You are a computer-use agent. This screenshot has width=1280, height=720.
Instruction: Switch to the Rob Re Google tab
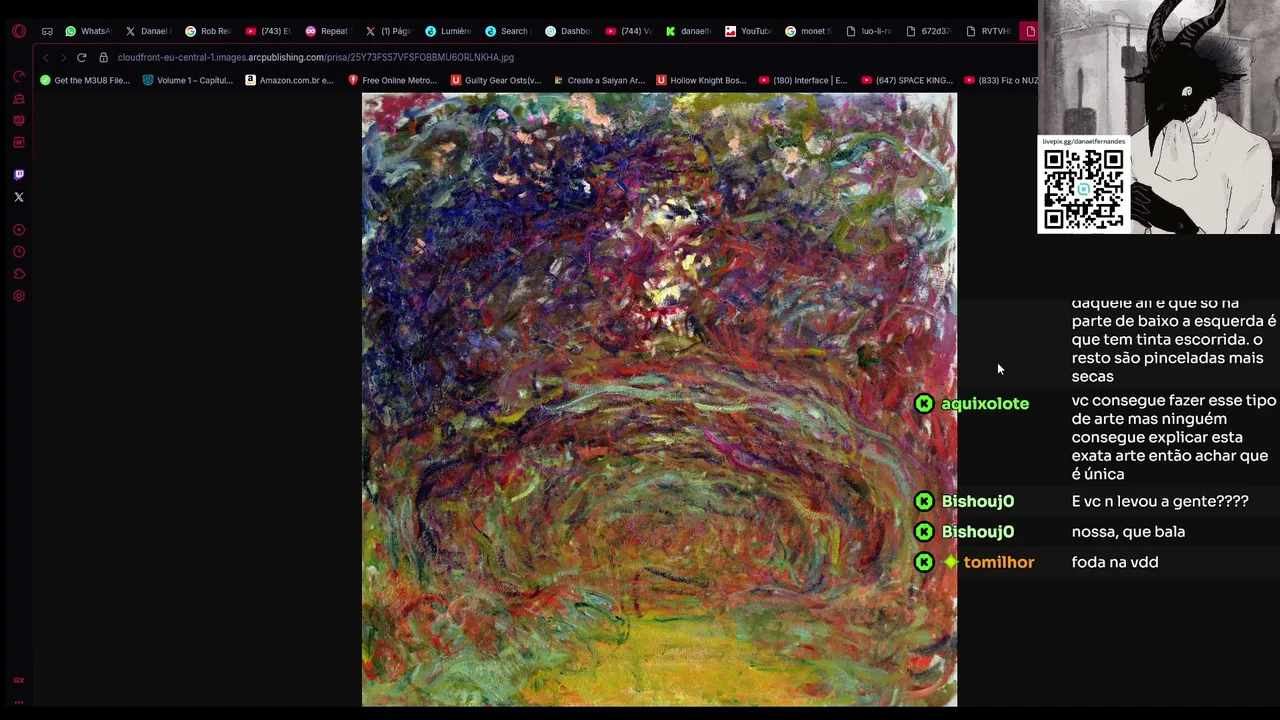point(208,31)
